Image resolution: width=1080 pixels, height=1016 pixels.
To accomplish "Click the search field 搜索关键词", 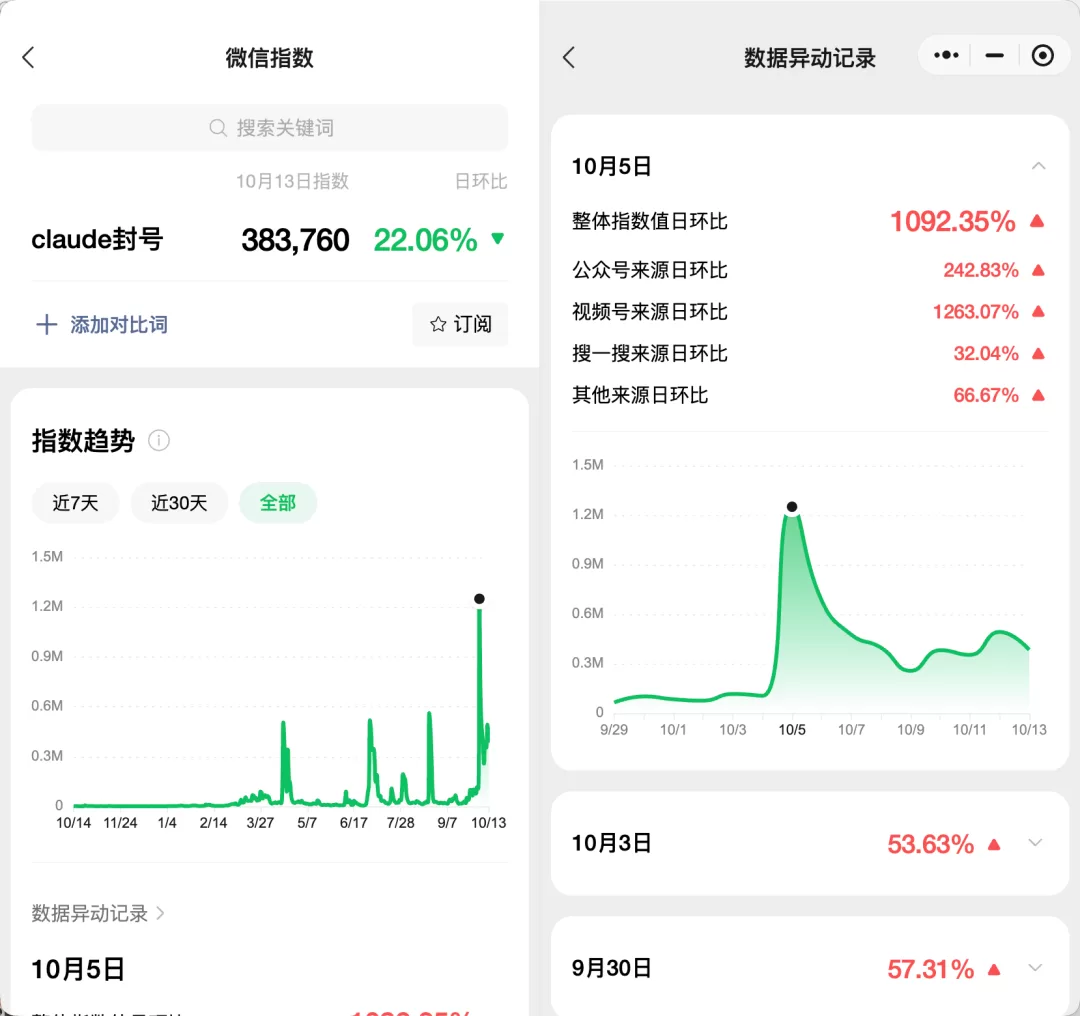I will (270, 128).
